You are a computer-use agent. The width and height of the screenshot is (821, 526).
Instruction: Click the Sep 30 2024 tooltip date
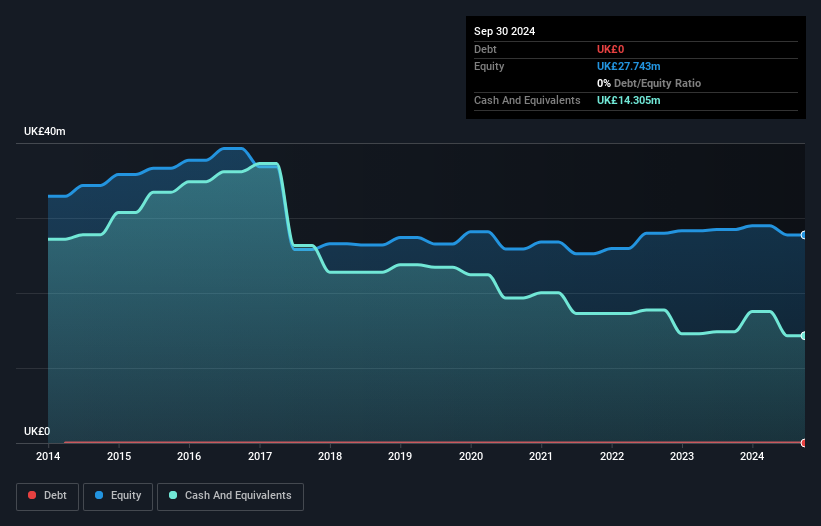pyautogui.click(x=504, y=31)
